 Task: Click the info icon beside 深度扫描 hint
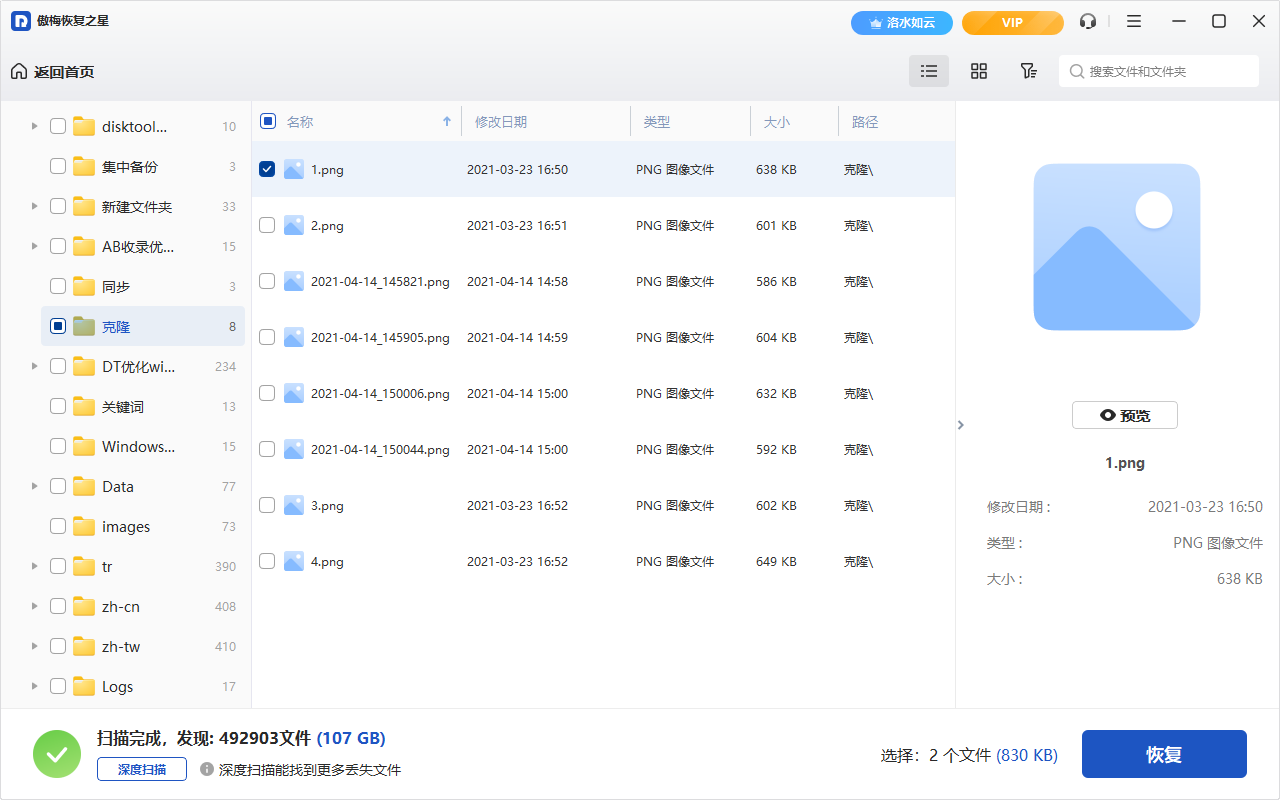207,769
